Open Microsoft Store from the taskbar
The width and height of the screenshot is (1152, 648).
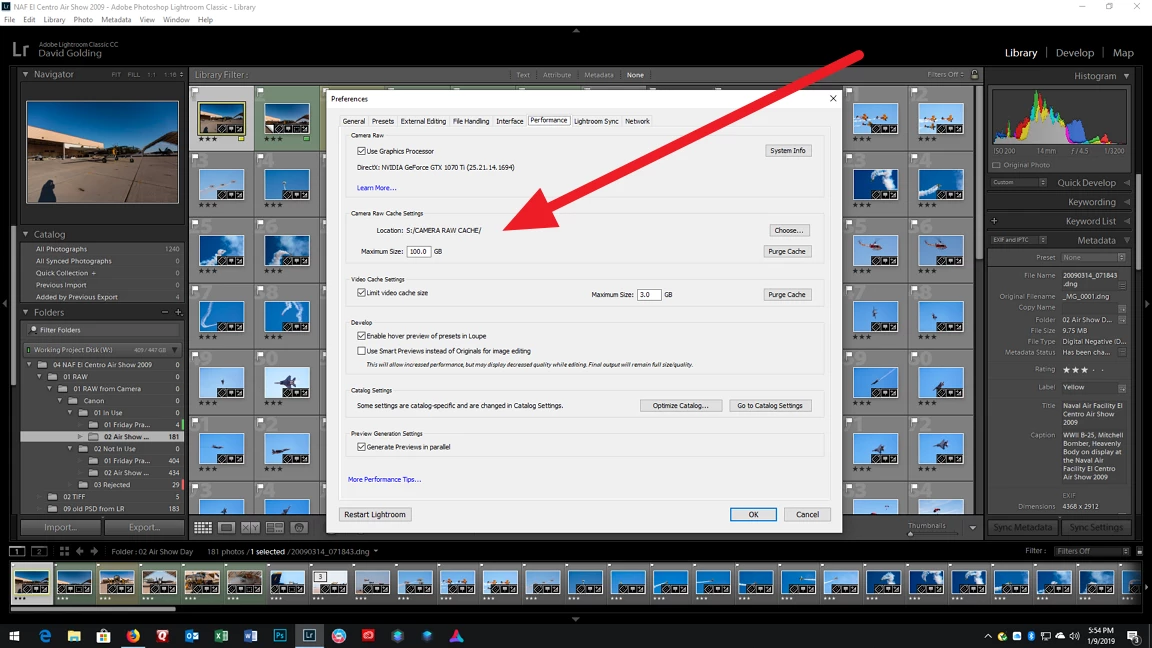[x=104, y=636]
